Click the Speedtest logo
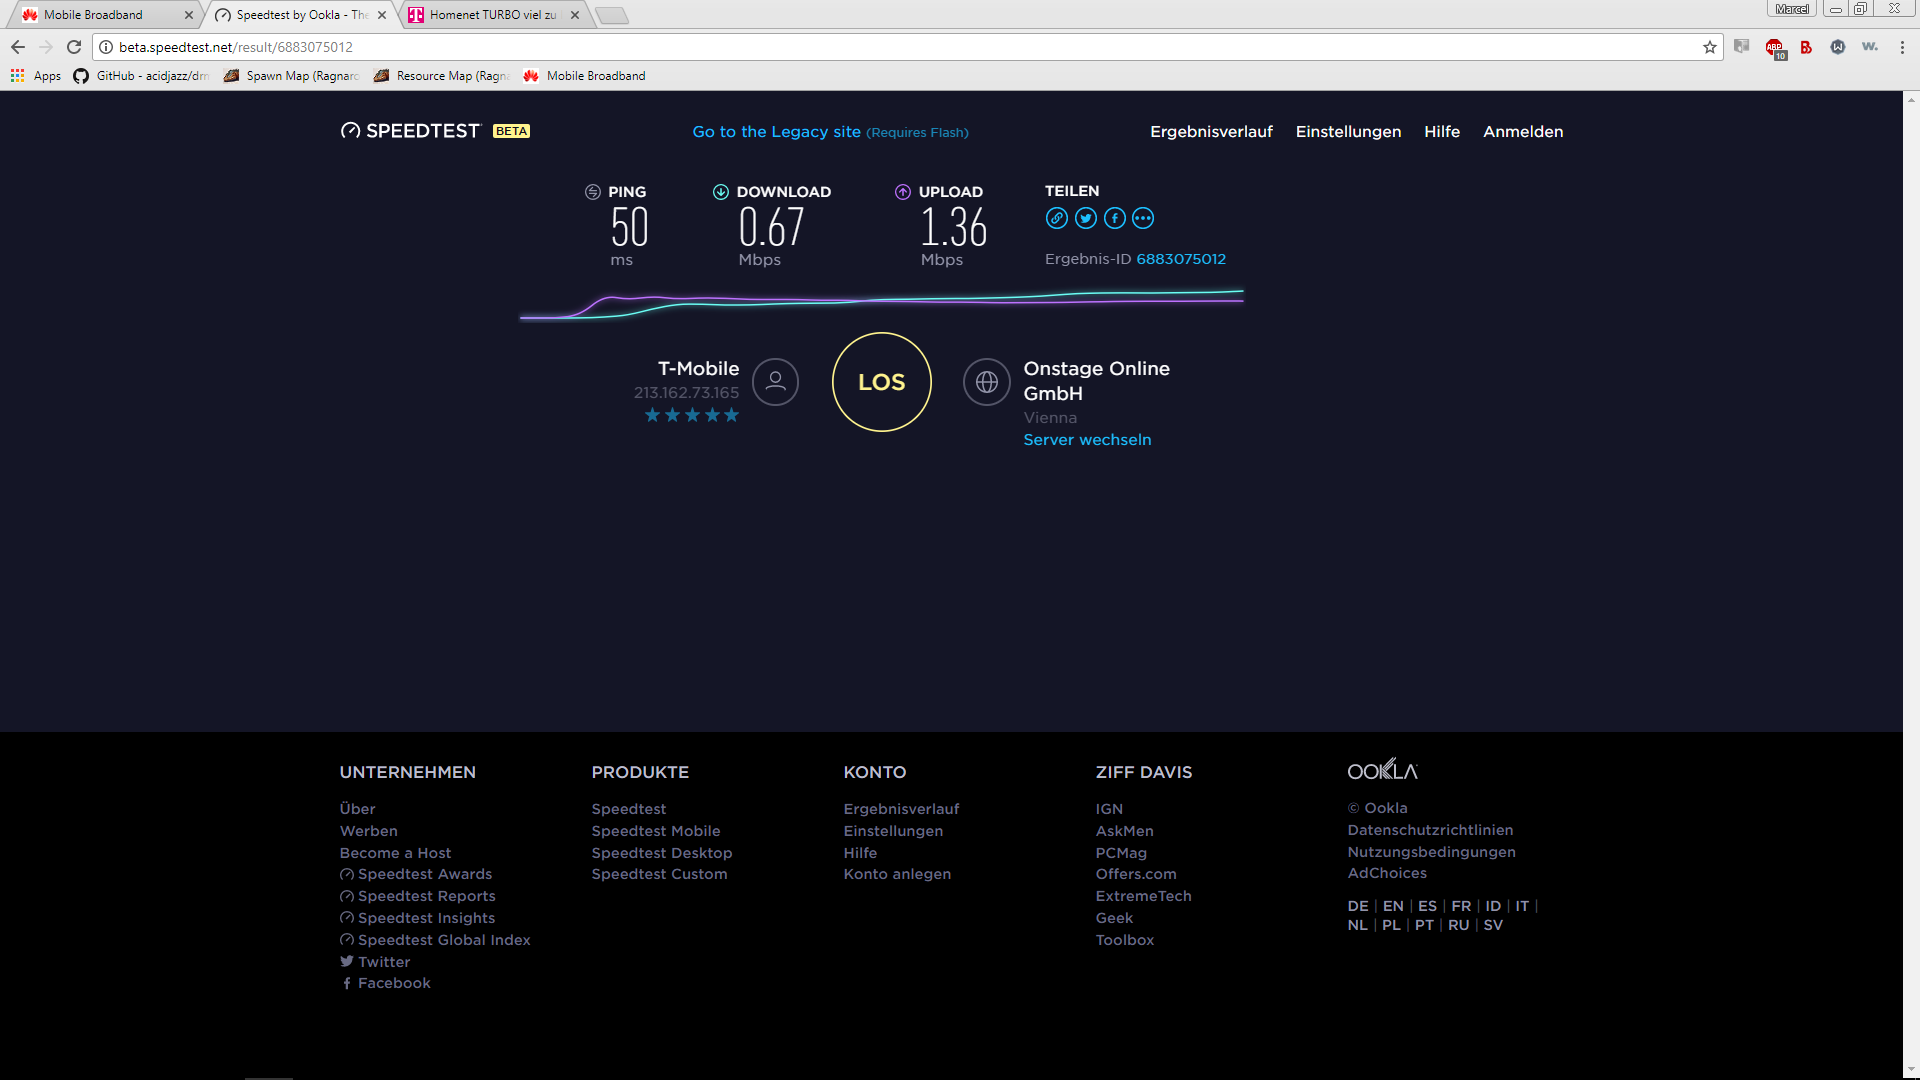This screenshot has width=1920, height=1080. [410, 131]
